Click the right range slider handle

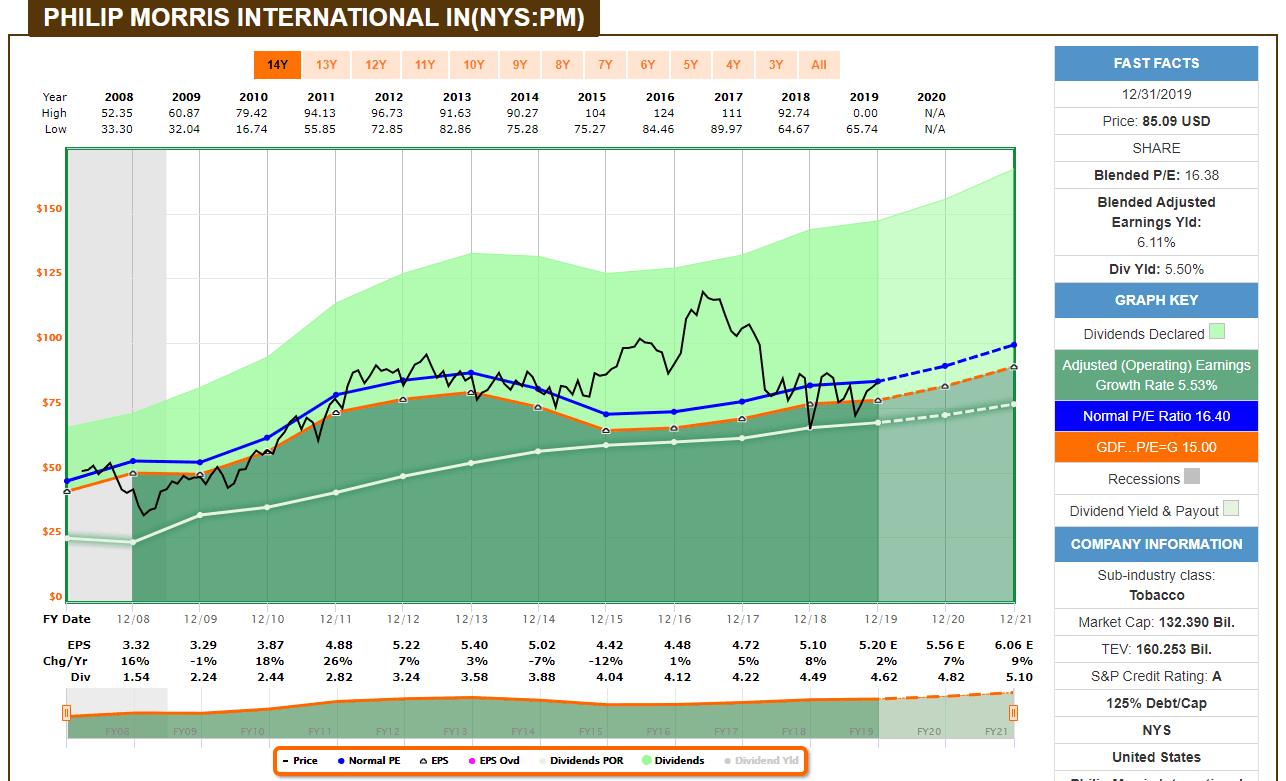pyautogui.click(x=1014, y=713)
